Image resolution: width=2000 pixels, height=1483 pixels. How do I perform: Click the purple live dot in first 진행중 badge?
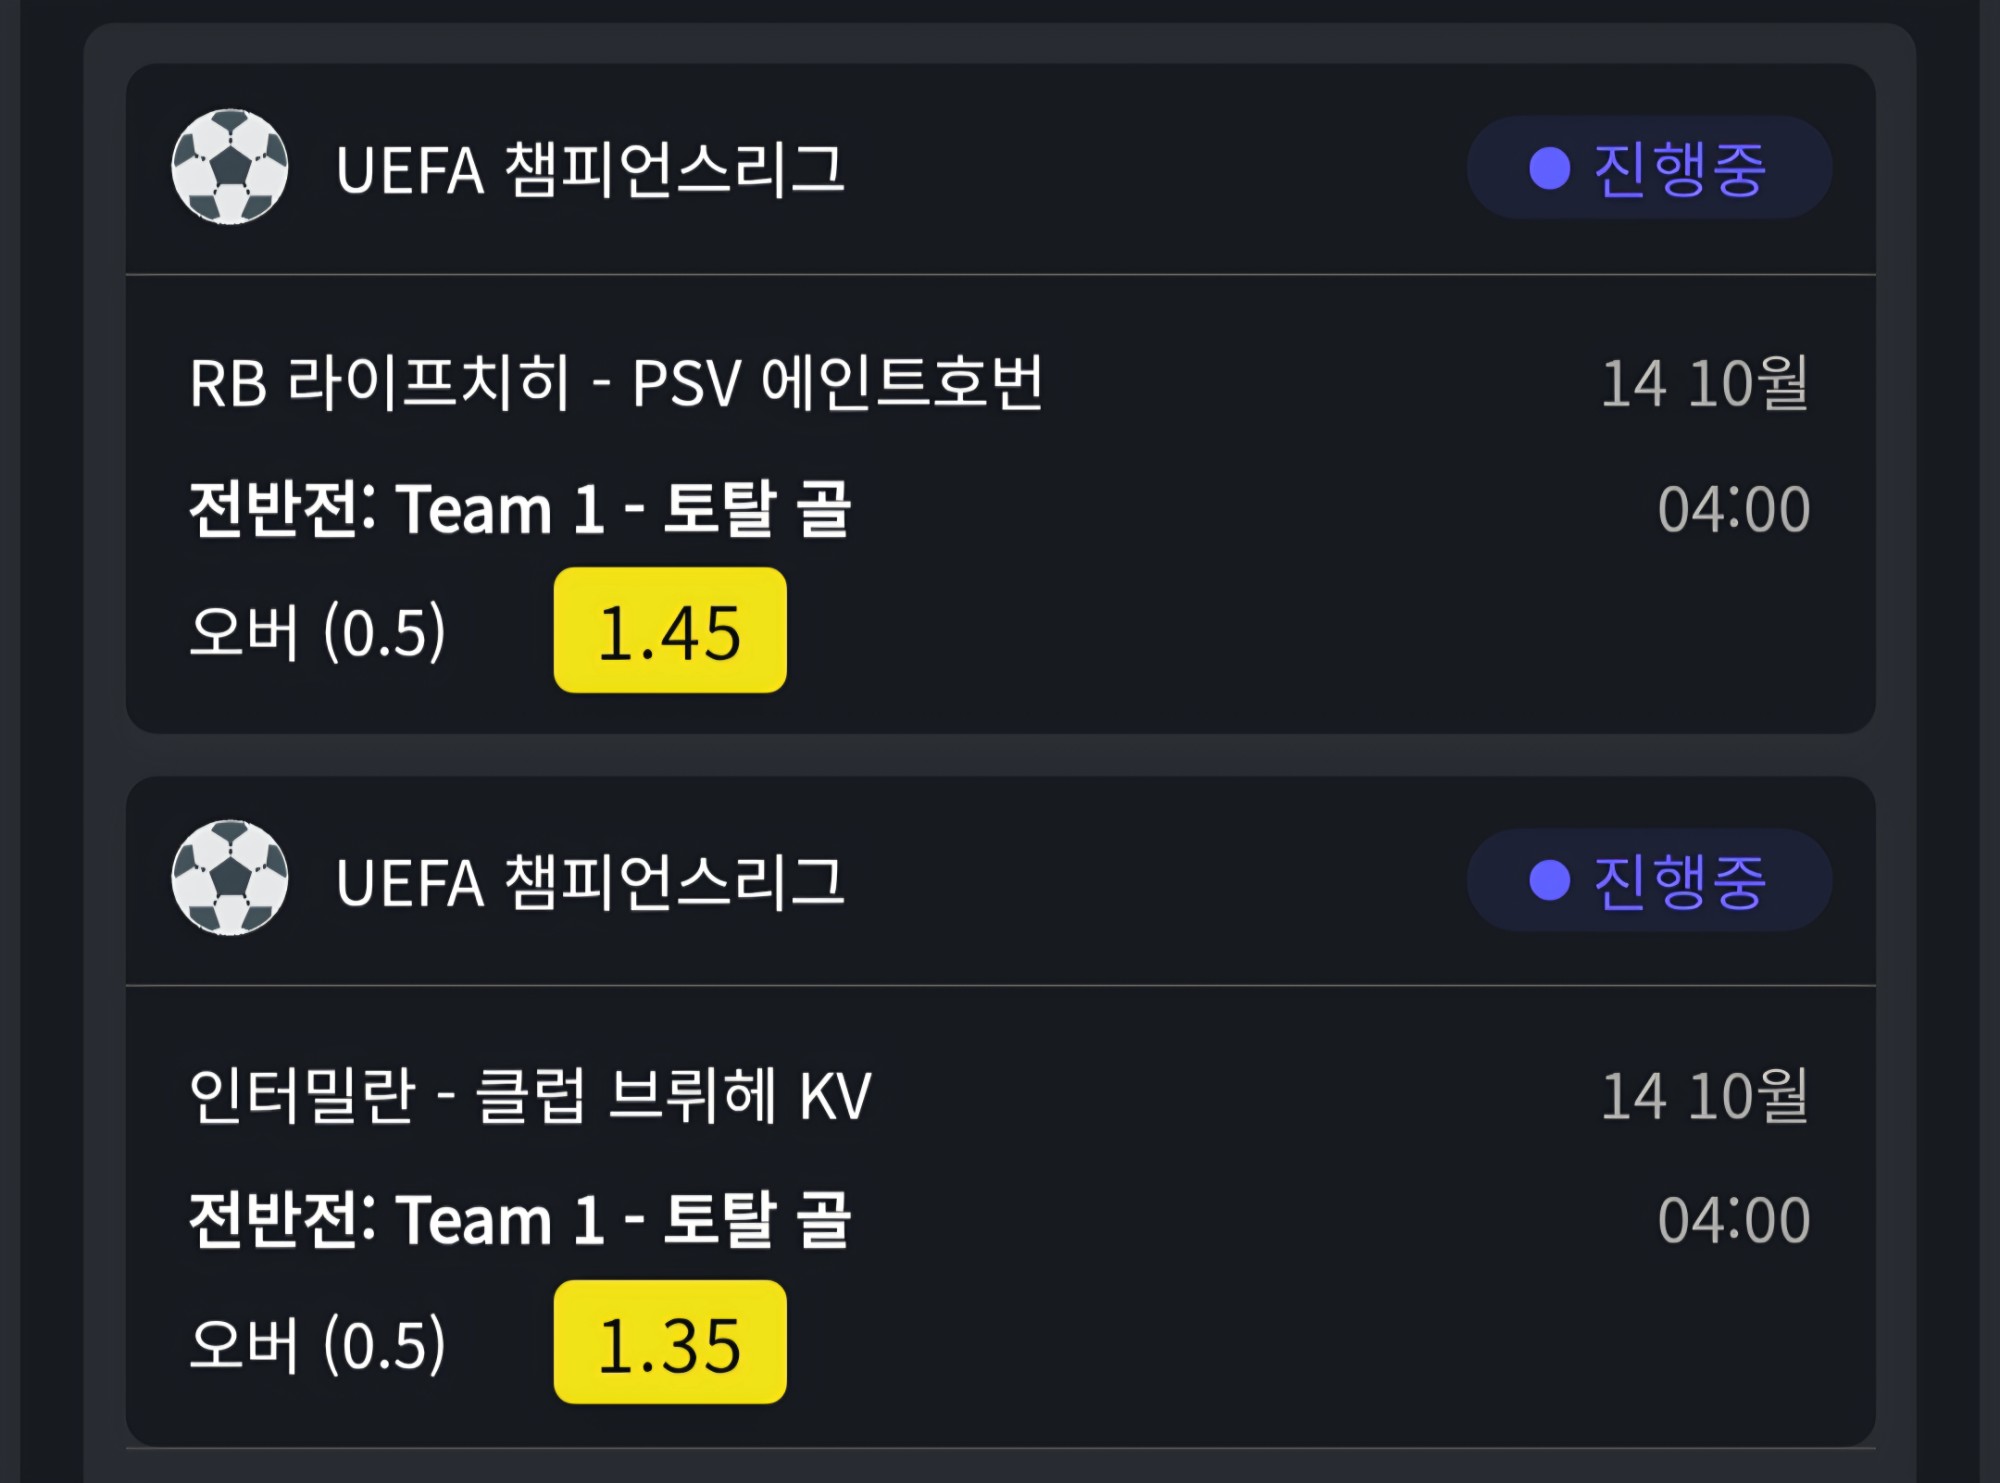click(x=1550, y=168)
